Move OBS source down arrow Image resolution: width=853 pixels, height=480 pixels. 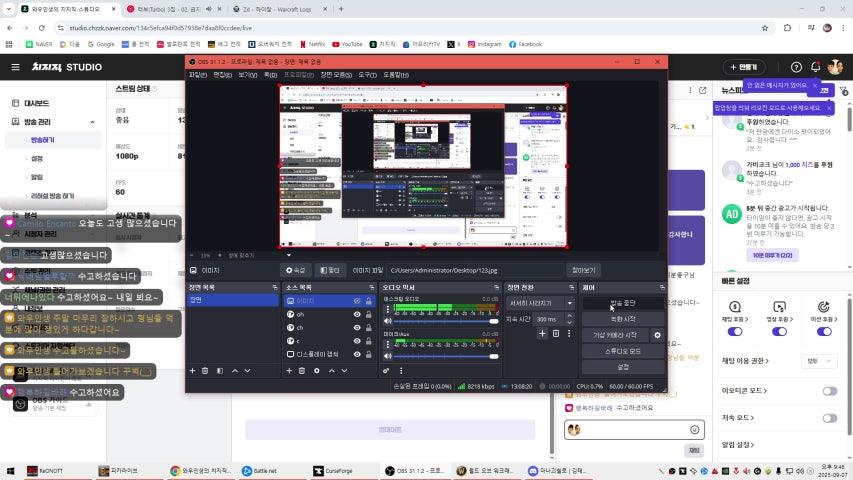pos(344,371)
